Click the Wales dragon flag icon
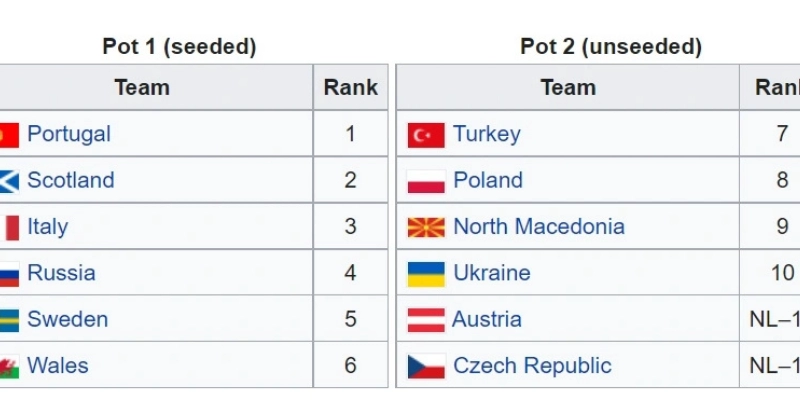 (x=9, y=366)
